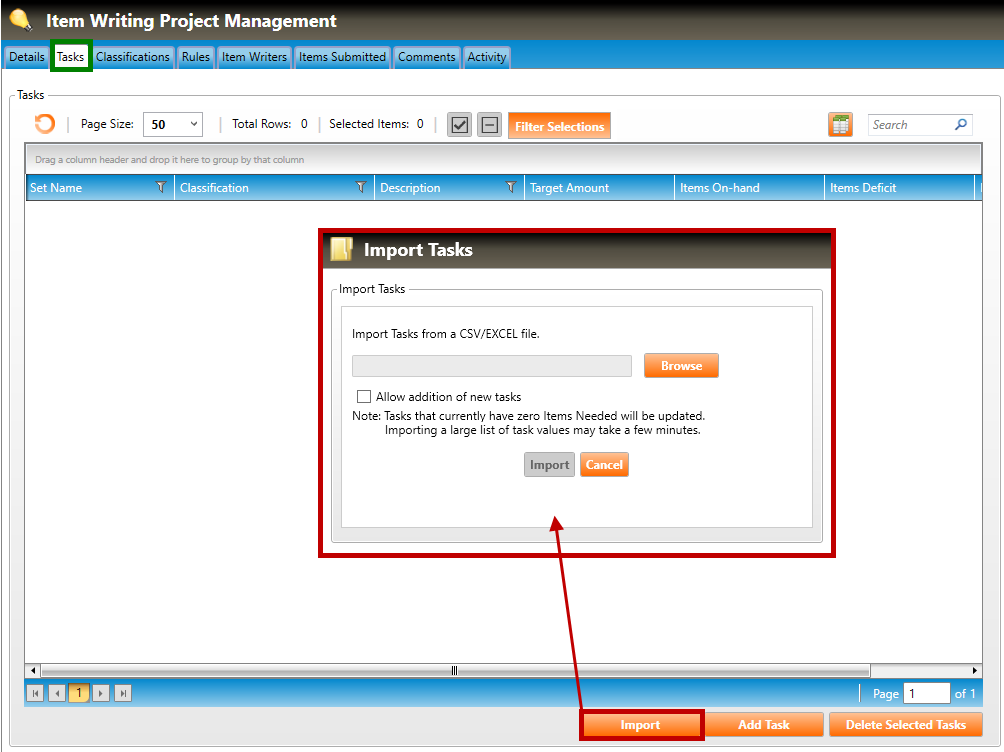Switch to the Classifications tab

pyautogui.click(x=133, y=57)
